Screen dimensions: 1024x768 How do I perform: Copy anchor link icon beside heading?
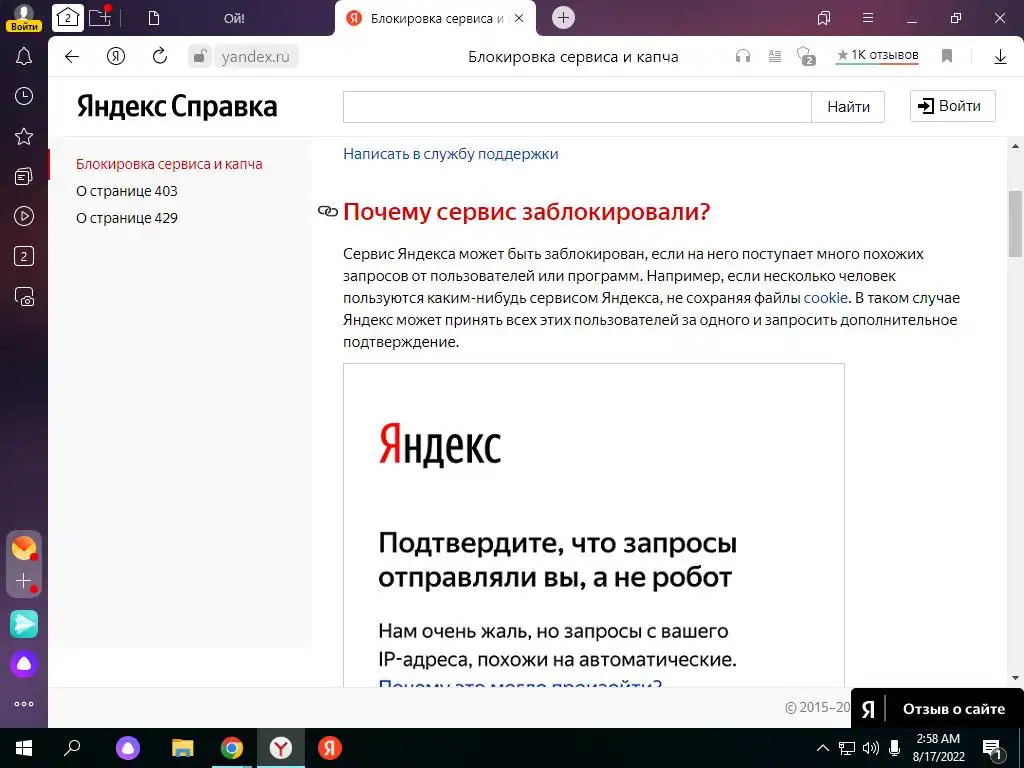[x=328, y=211]
